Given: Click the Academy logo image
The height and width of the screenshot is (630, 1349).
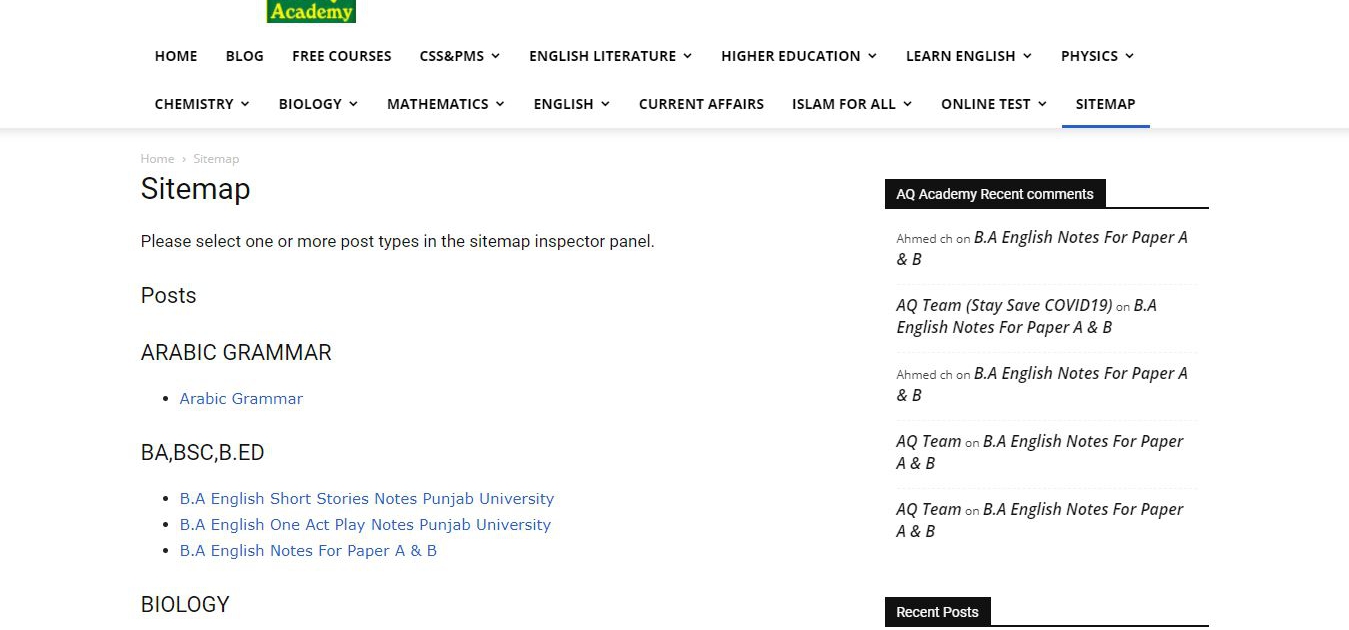Looking at the screenshot, I should pyautogui.click(x=311, y=11).
